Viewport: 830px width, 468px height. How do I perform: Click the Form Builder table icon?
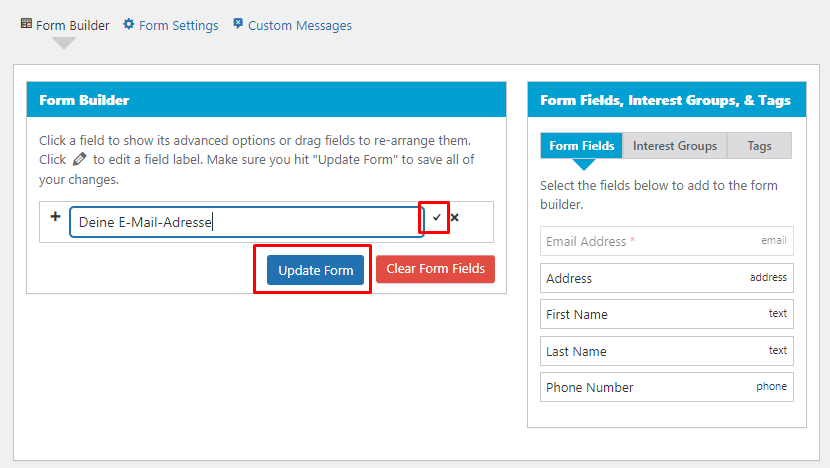26,24
